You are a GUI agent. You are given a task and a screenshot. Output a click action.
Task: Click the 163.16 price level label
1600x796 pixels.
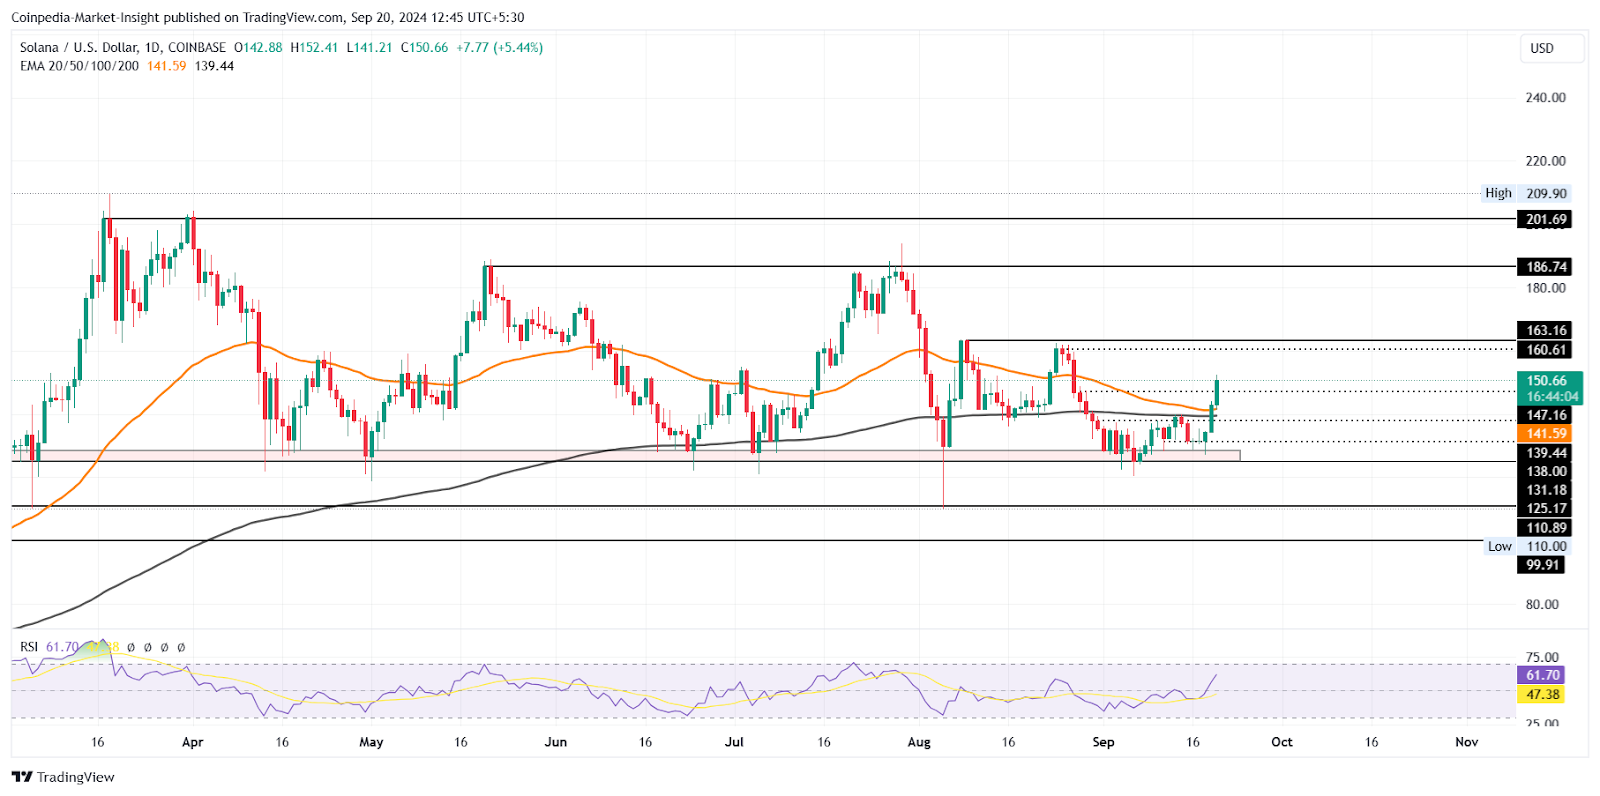1545,330
